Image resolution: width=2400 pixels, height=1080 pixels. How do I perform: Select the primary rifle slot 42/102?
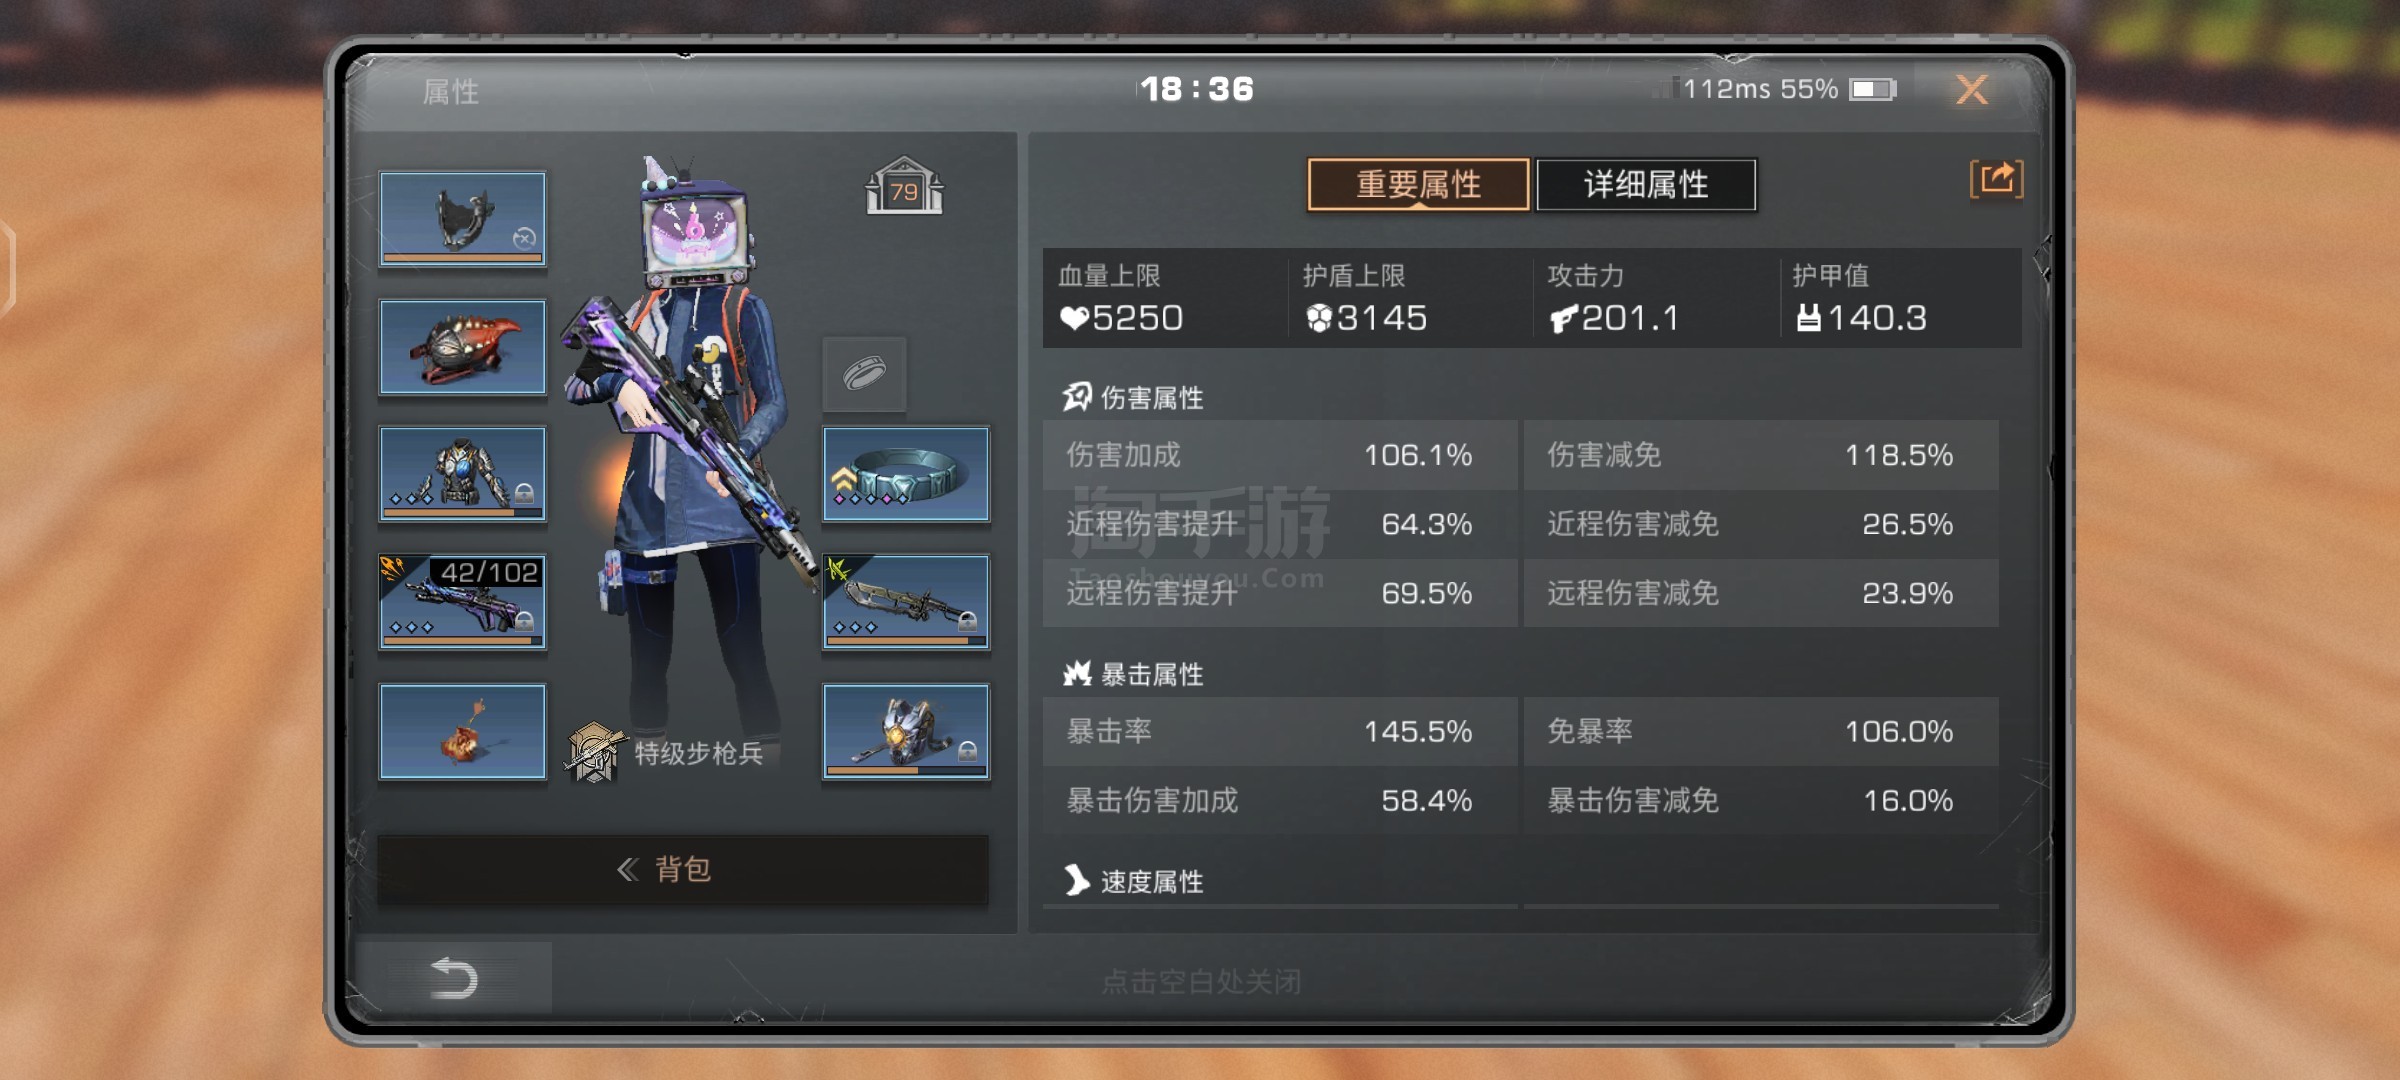[x=462, y=602]
